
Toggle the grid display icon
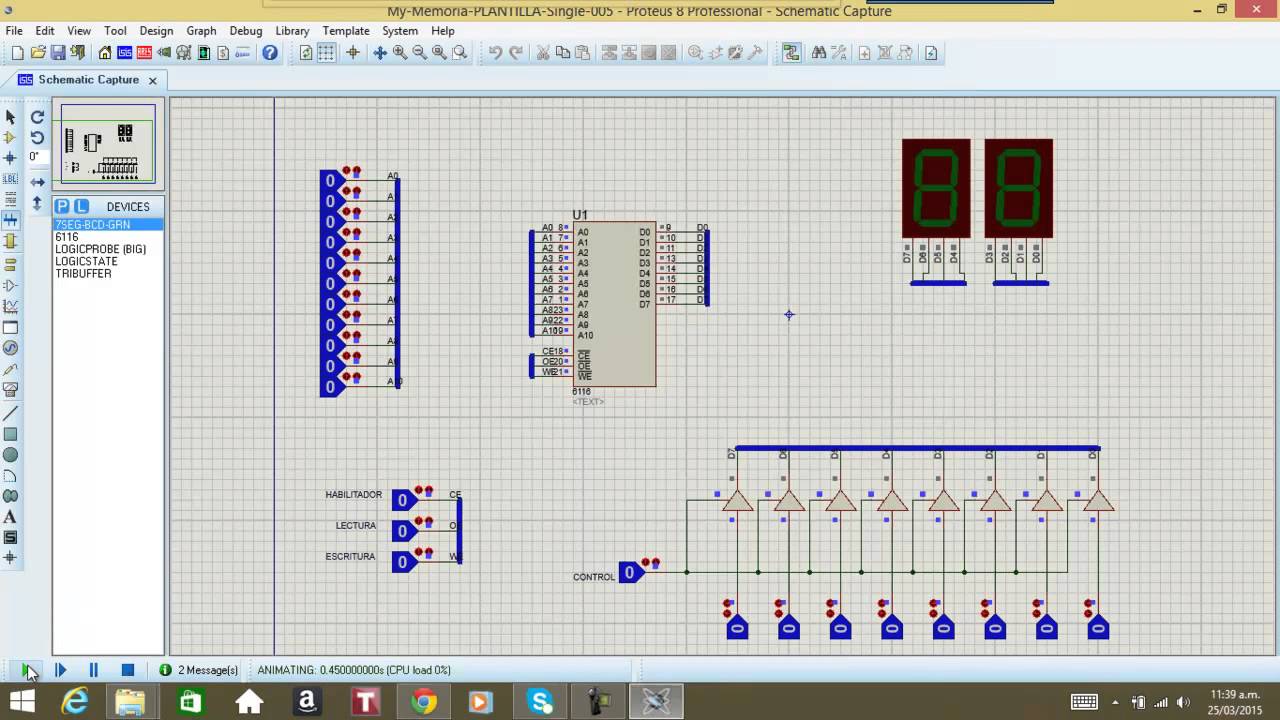326,52
